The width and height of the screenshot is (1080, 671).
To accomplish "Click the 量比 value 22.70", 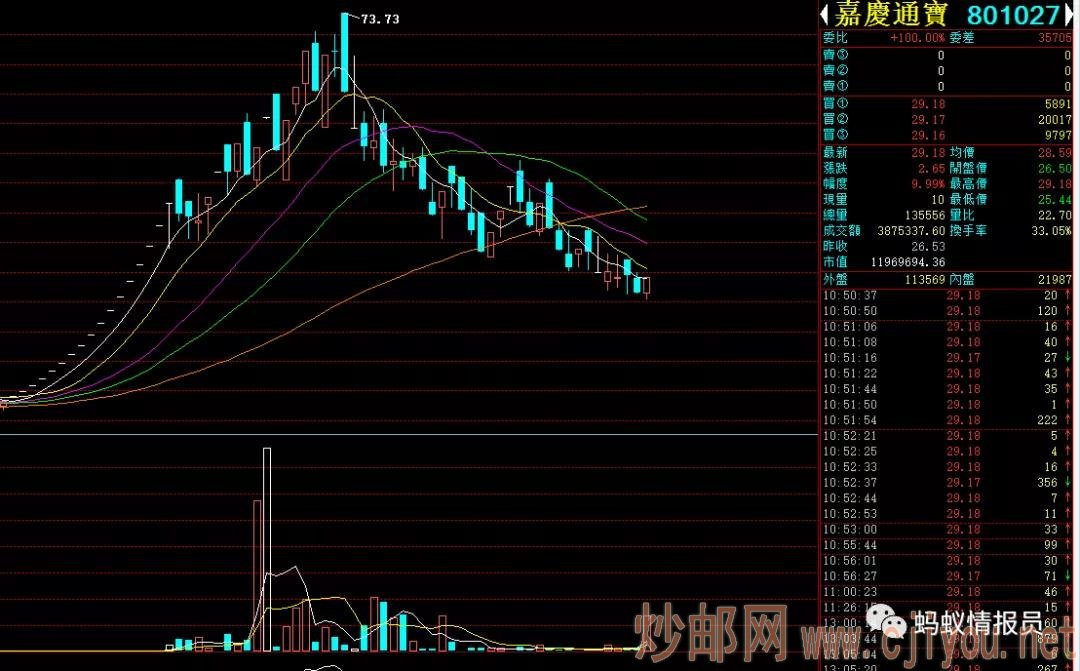I will (1055, 216).
